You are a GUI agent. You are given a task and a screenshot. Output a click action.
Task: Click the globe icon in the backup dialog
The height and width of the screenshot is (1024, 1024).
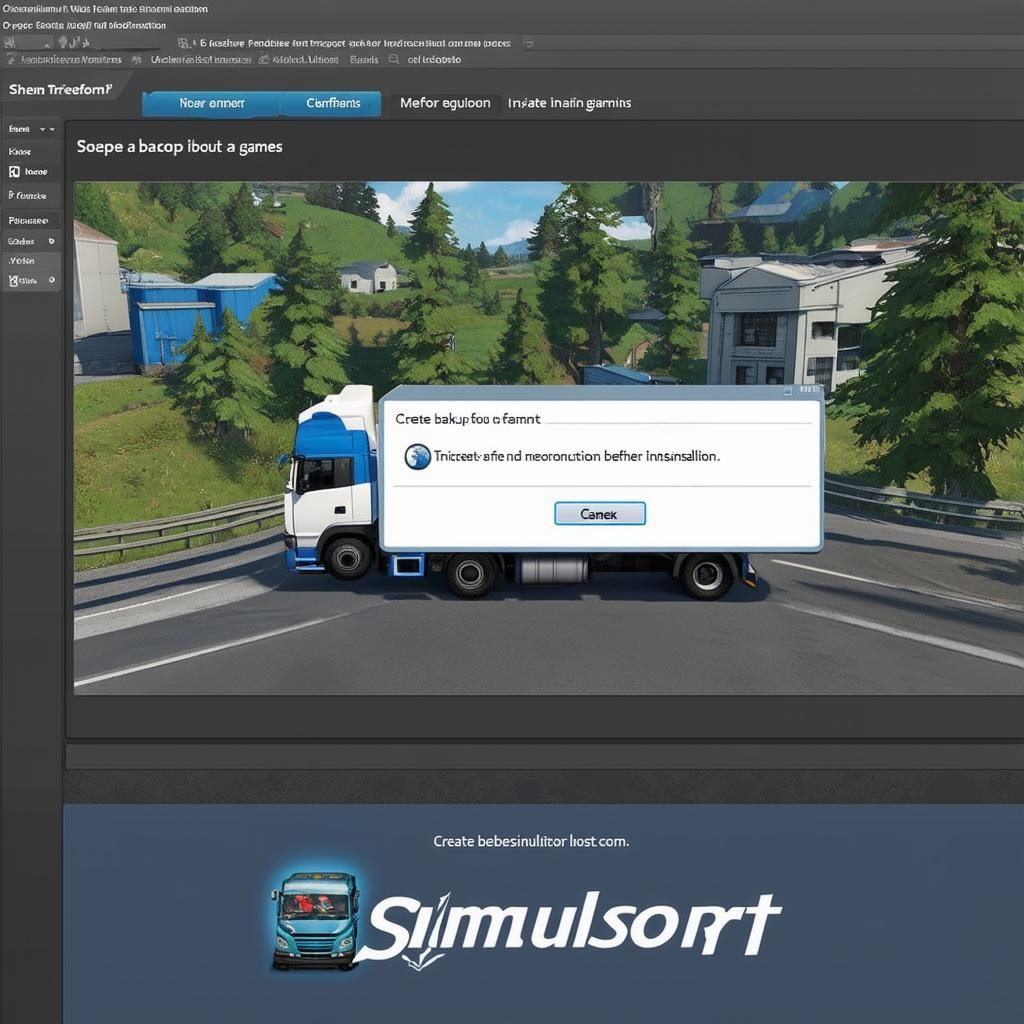point(417,456)
